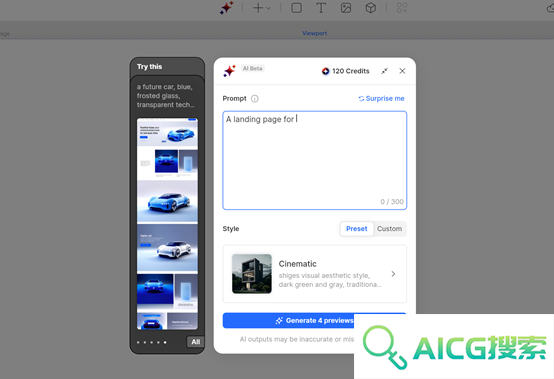The height and width of the screenshot is (379, 554).
Task: Click the last pagination dot in Try this
Action: (165, 342)
